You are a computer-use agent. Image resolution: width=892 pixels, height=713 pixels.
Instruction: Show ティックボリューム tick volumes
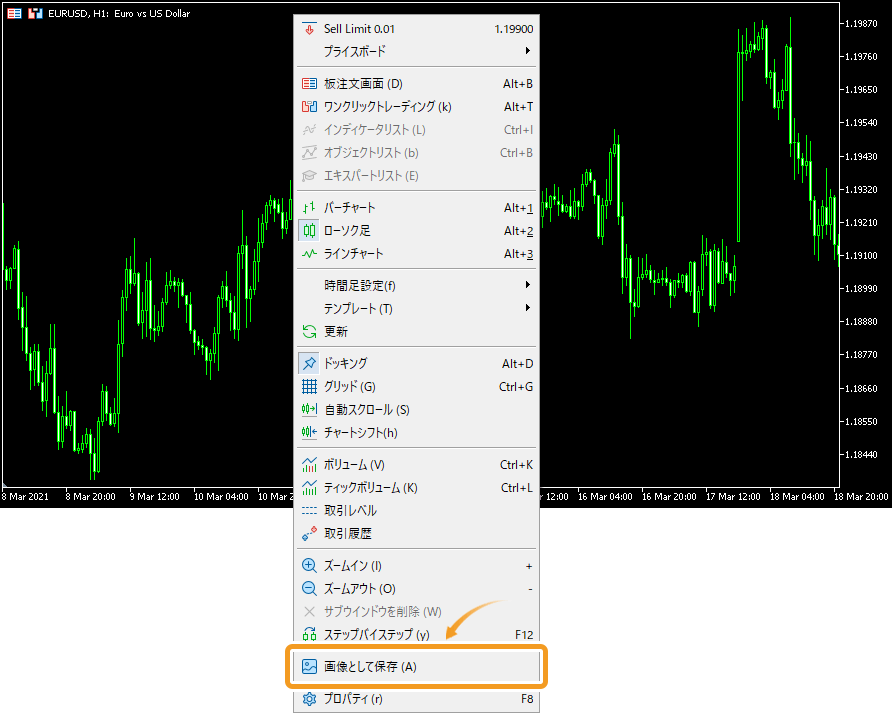pos(416,488)
